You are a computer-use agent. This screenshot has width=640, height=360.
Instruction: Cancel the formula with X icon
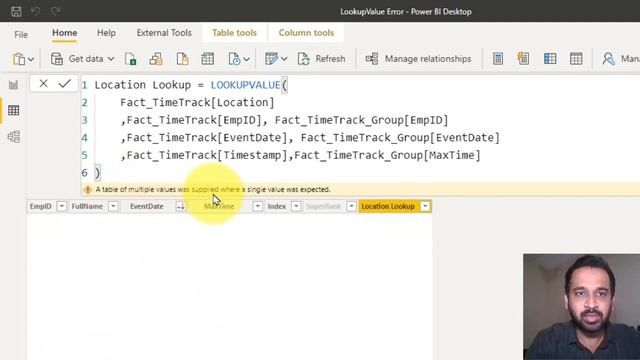(43, 84)
